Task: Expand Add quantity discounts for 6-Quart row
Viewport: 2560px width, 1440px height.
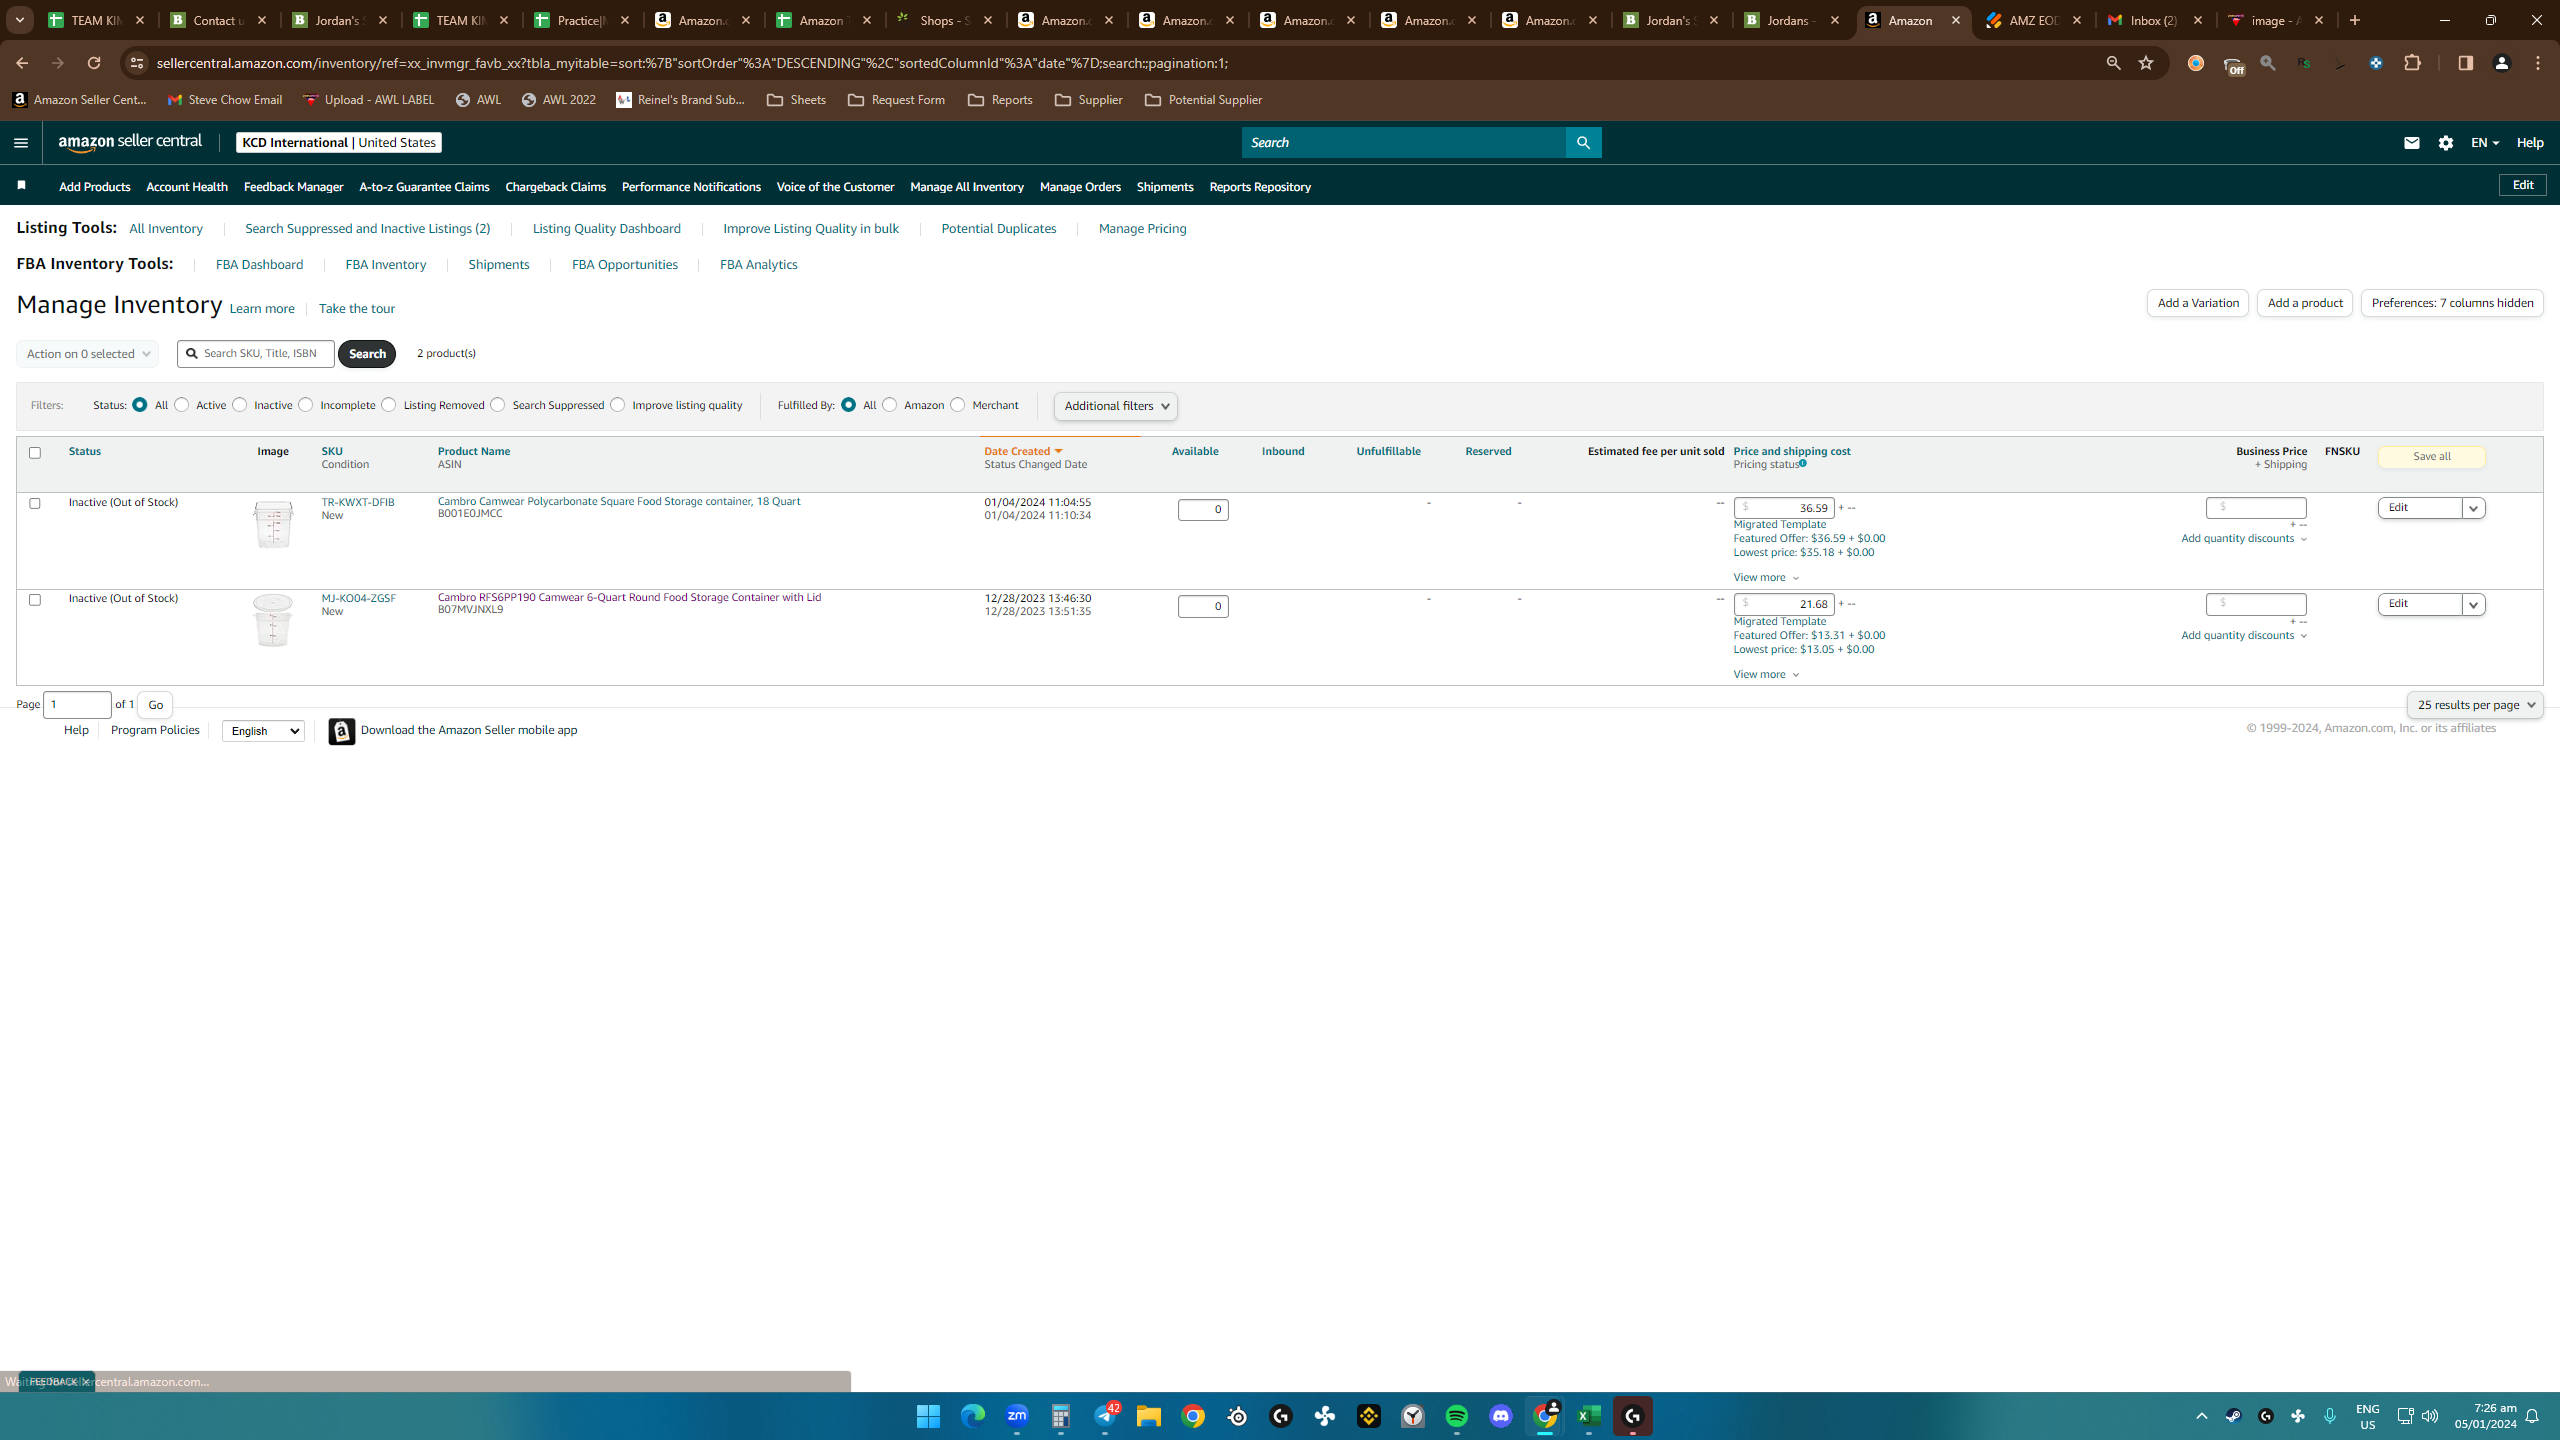Action: click(x=2244, y=636)
